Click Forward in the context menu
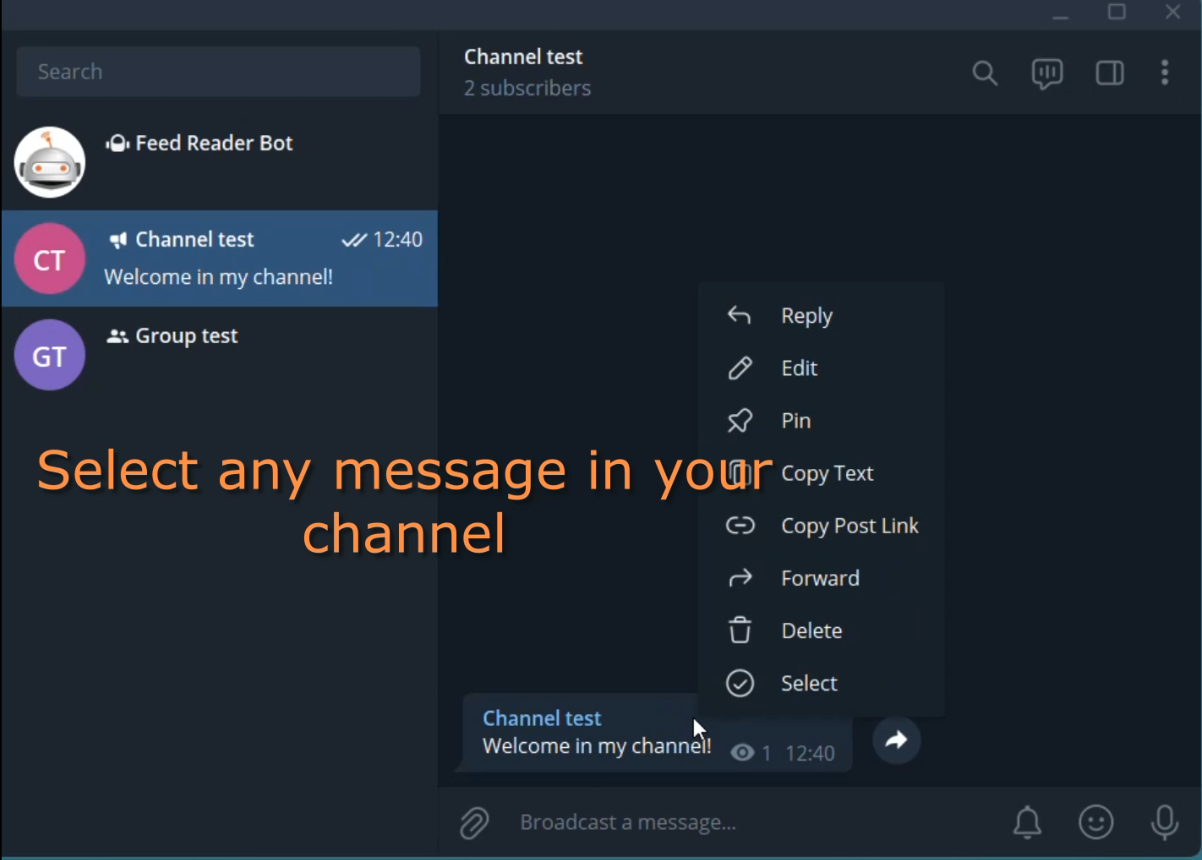The image size is (1202, 860). [x=820, y=578]
